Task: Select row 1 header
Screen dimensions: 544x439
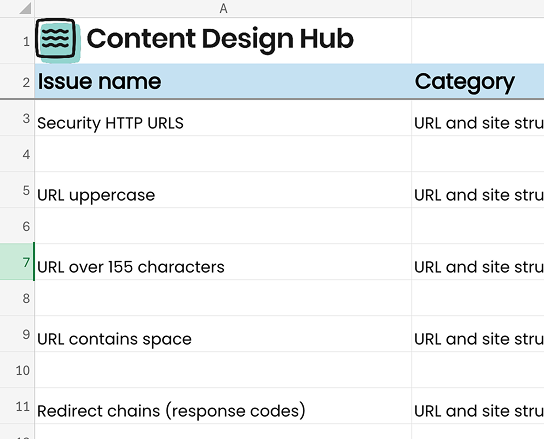Action: tap(17, 40)
